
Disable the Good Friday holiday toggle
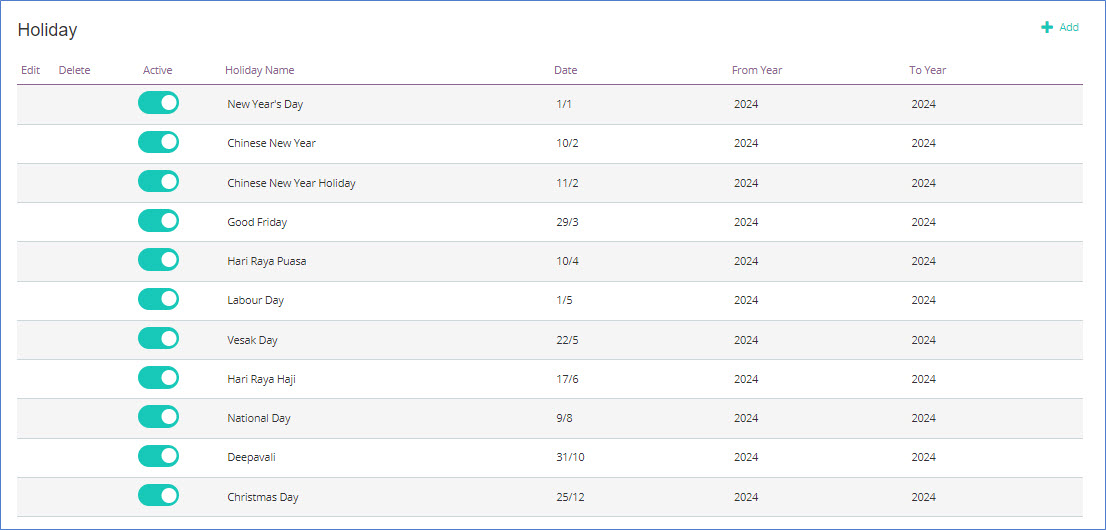click(x=158, y=221)
